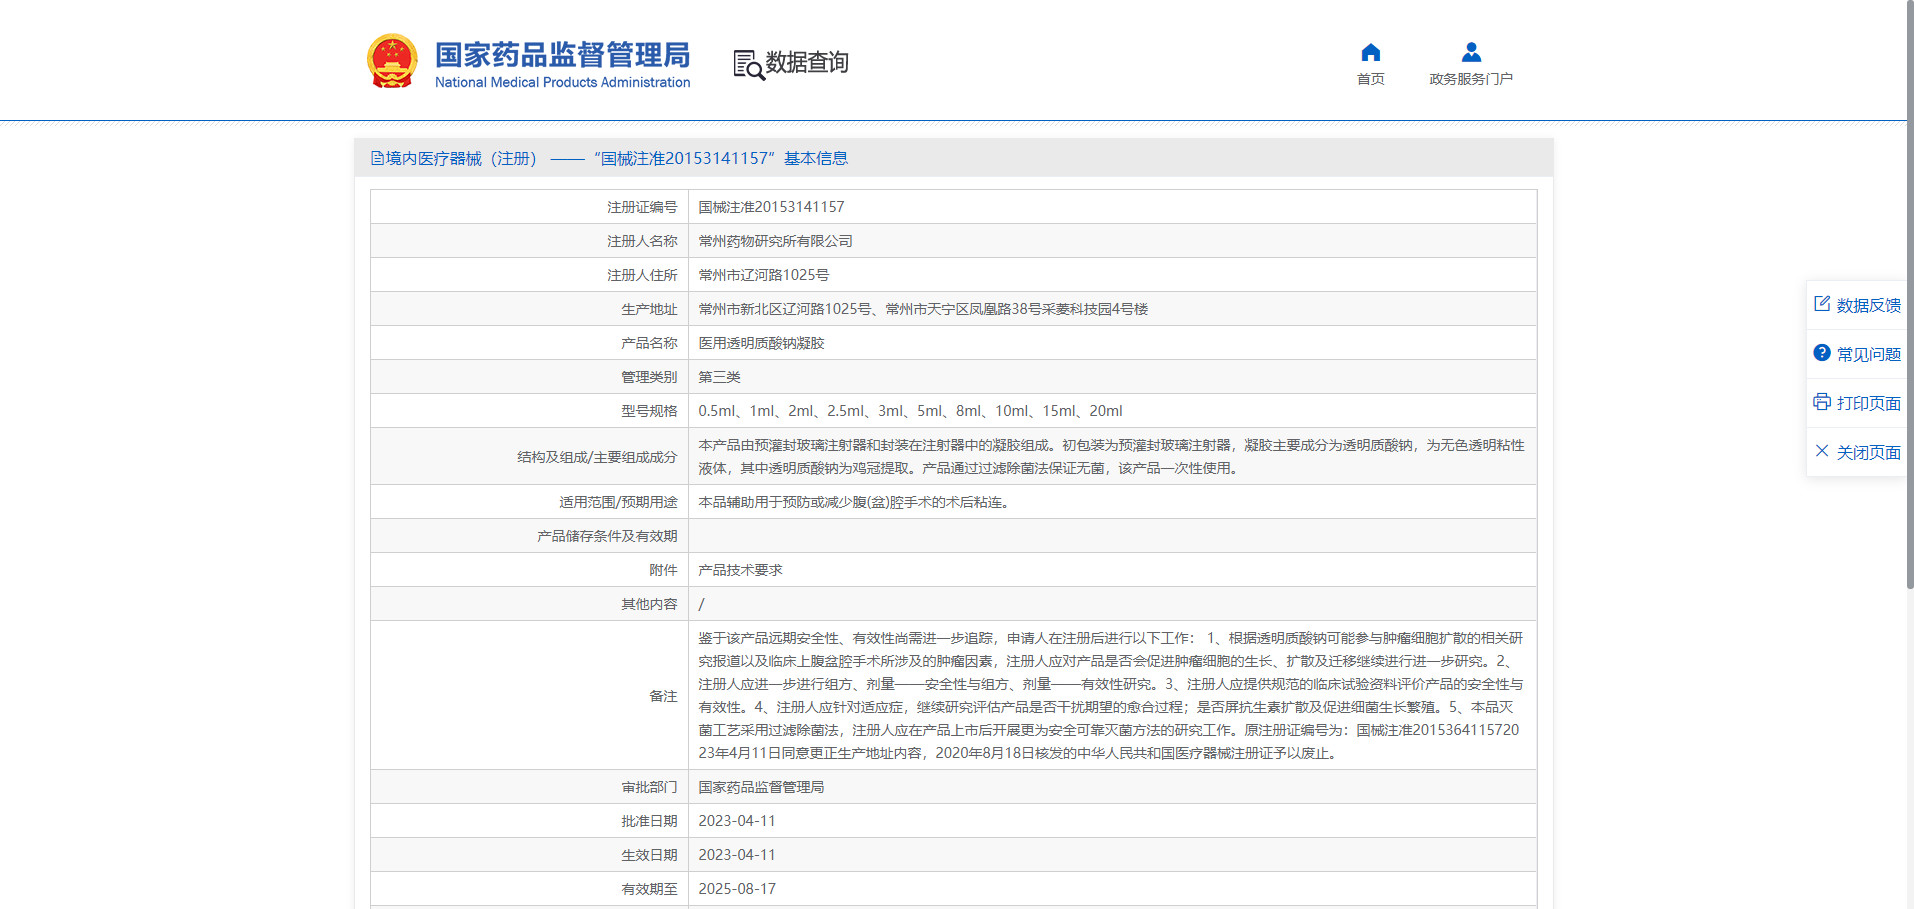The width and height of the screenshot is (1914, 909).
Task: Click 数据查询 heading text
Action: click(807, 62)
